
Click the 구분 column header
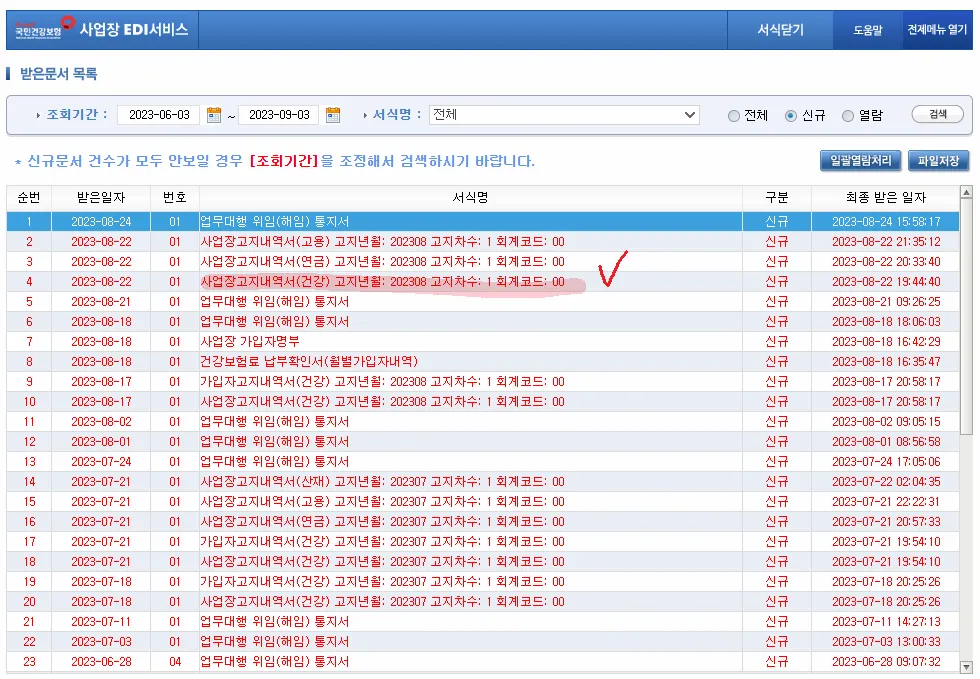point(777,198)
